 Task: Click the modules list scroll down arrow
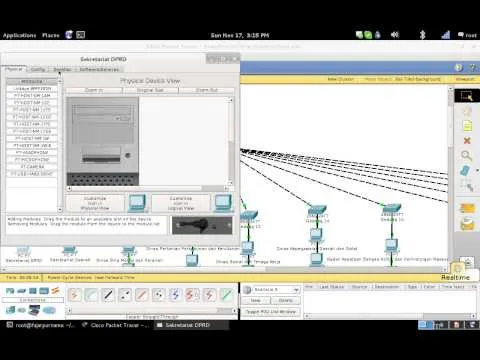60,210
